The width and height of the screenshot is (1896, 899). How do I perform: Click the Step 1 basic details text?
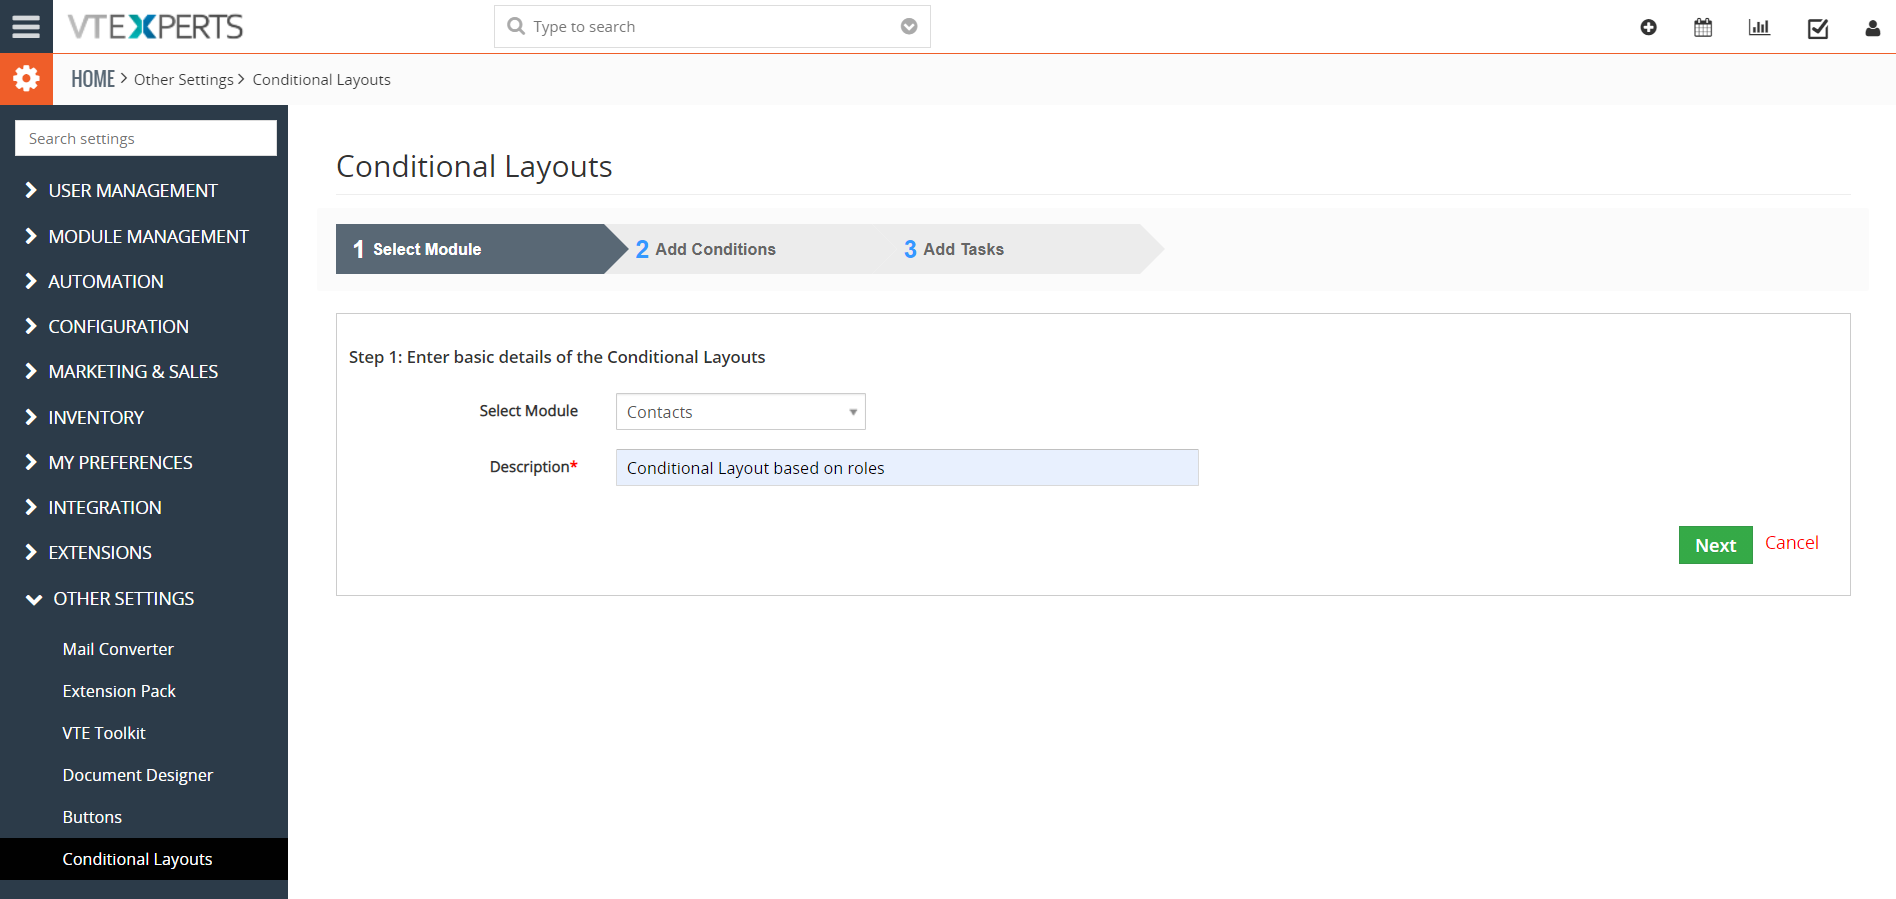coord(557,357)
